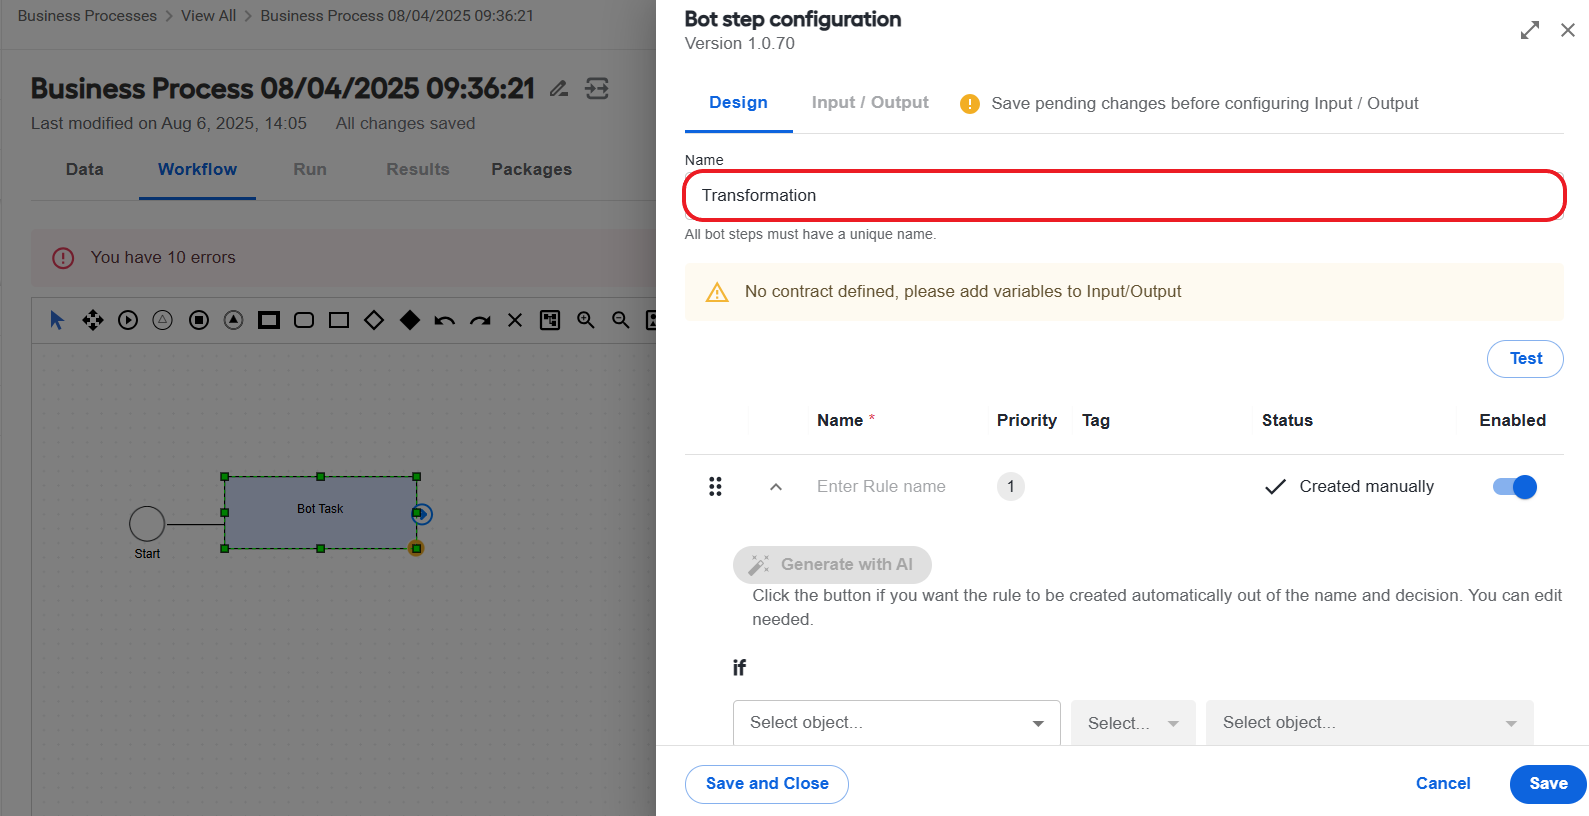The image size is (1589, 816).
Task: Select the pointer arrow tool
Action: click(57, 320)
